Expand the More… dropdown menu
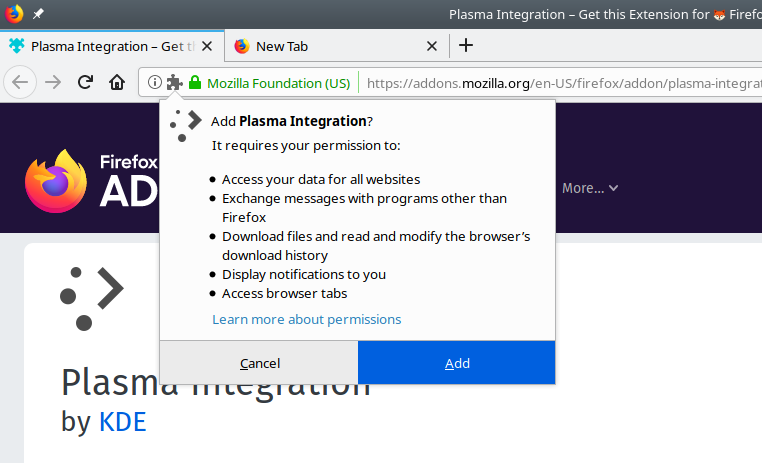Image resolution: width=762 pixels, height=463 pixels. point(590,188)
